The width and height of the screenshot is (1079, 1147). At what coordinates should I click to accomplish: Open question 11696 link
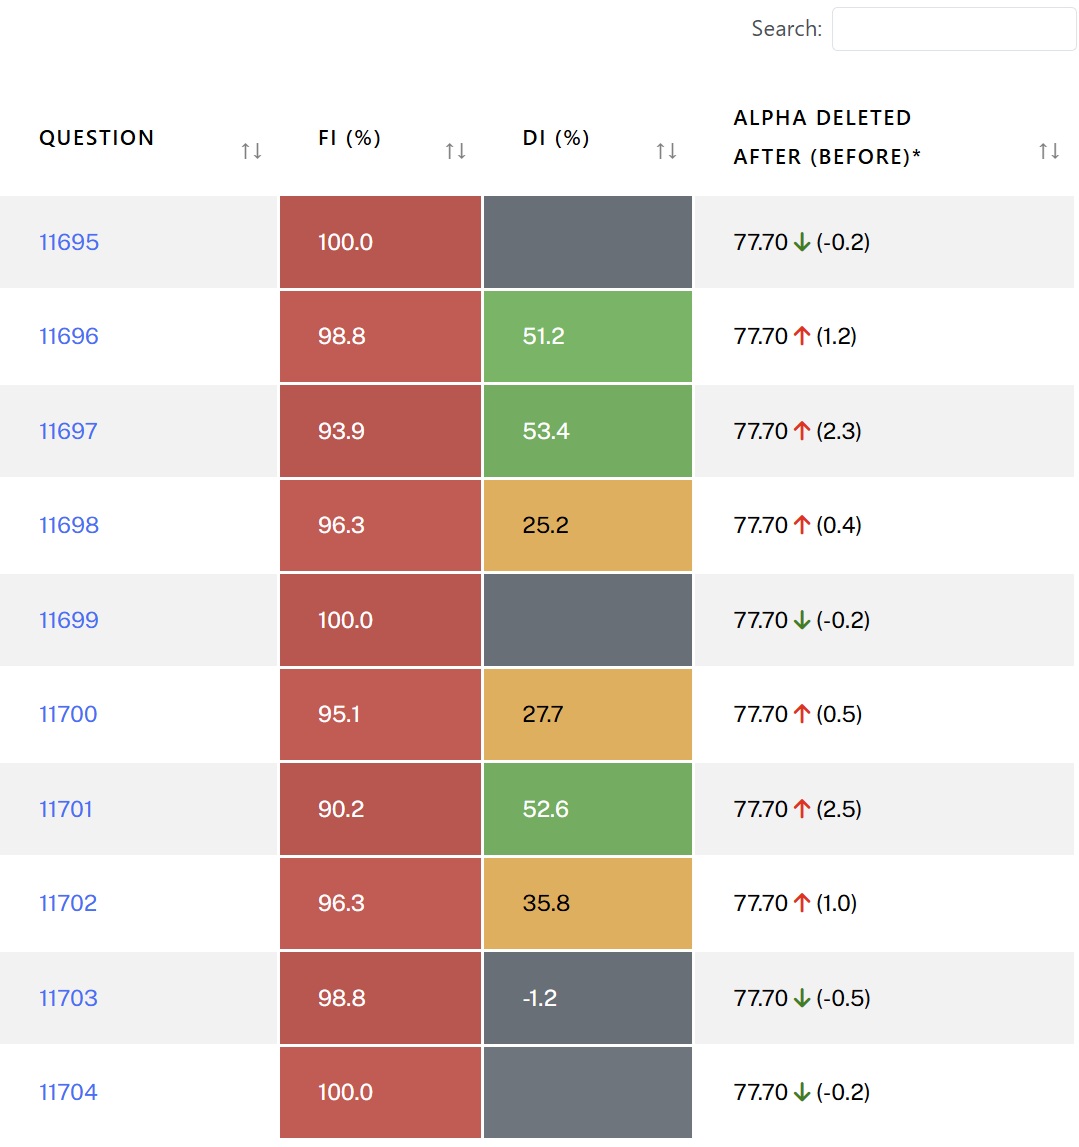(x=69, y=336)
